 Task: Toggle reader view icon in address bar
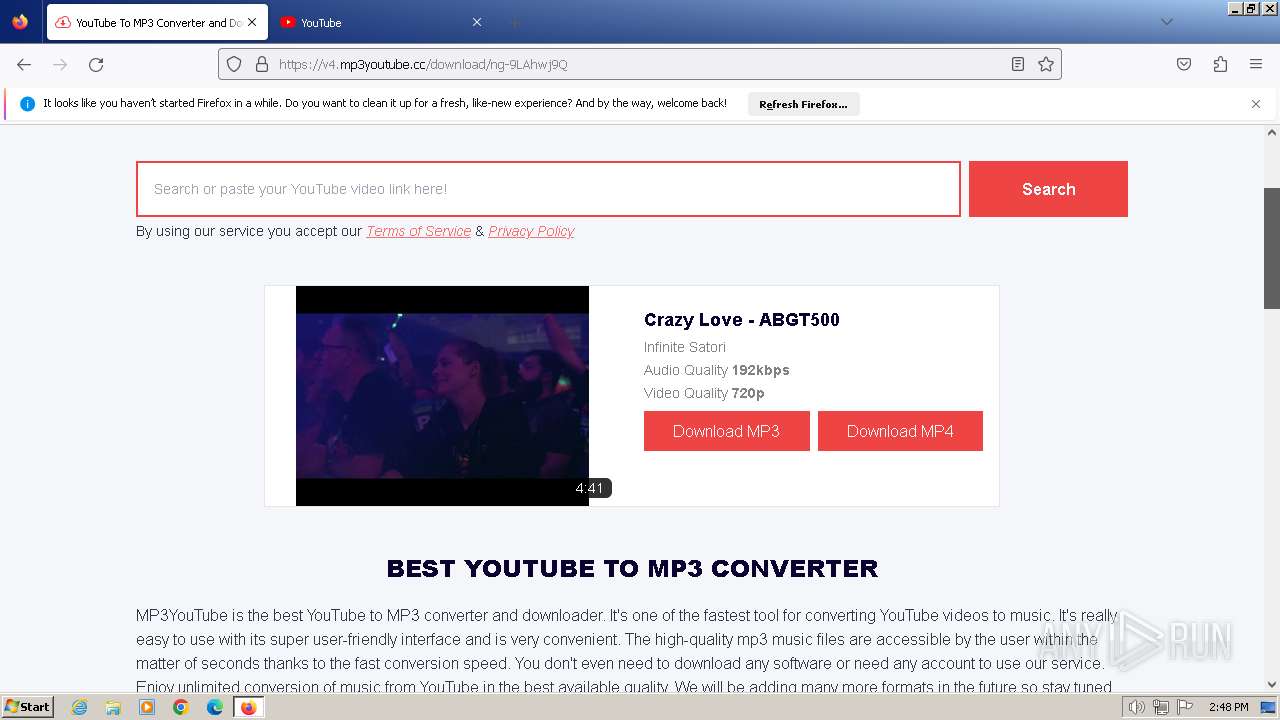click(1018, 64)
